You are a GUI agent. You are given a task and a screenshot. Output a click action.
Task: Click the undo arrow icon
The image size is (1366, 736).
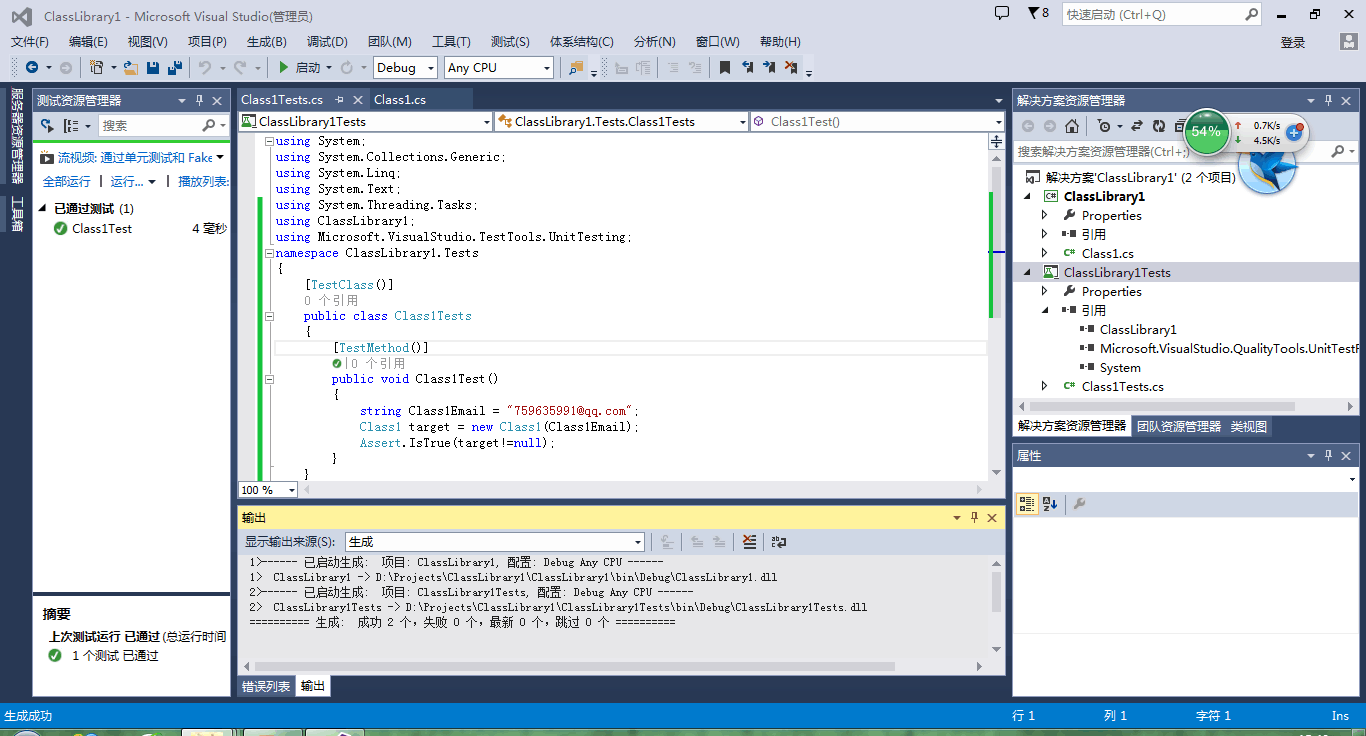pos(204,67)
